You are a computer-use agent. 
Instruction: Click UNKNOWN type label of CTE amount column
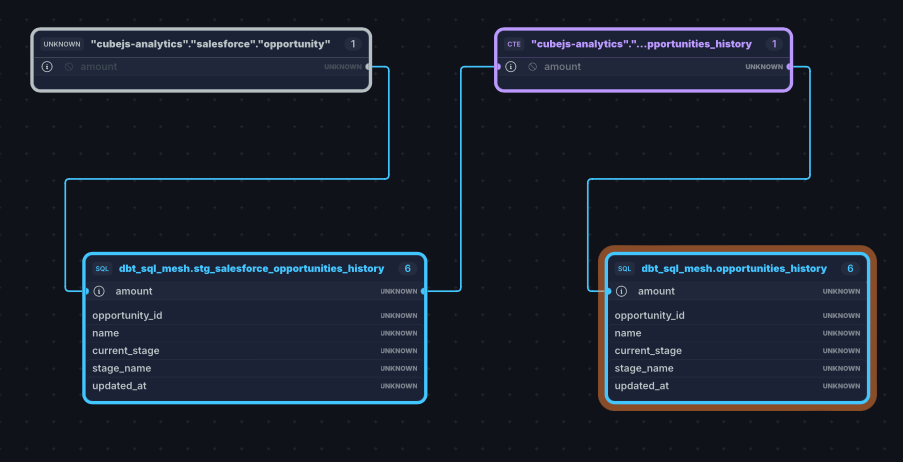click(x=764, y=67)
